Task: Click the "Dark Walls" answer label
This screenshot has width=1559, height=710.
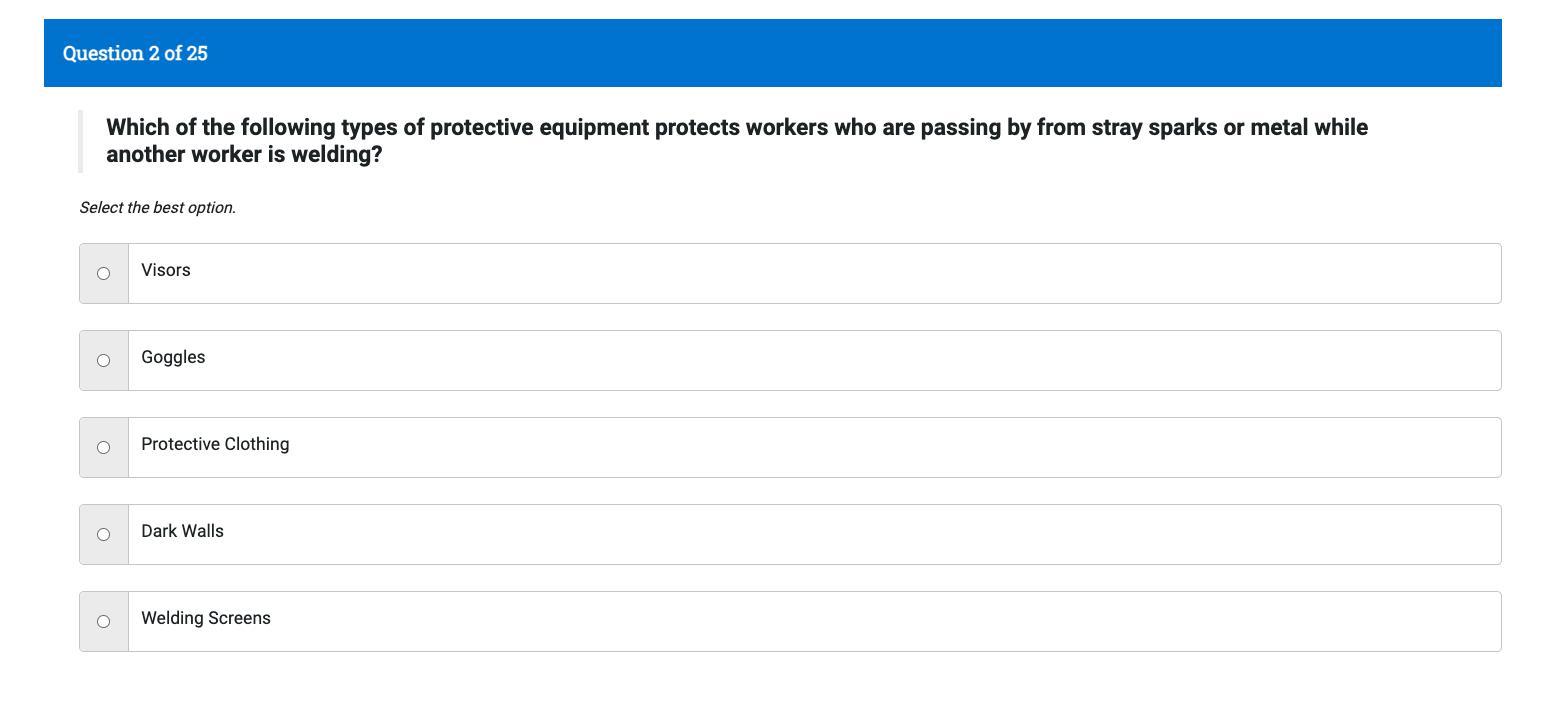Action: [x=182, y=531]
